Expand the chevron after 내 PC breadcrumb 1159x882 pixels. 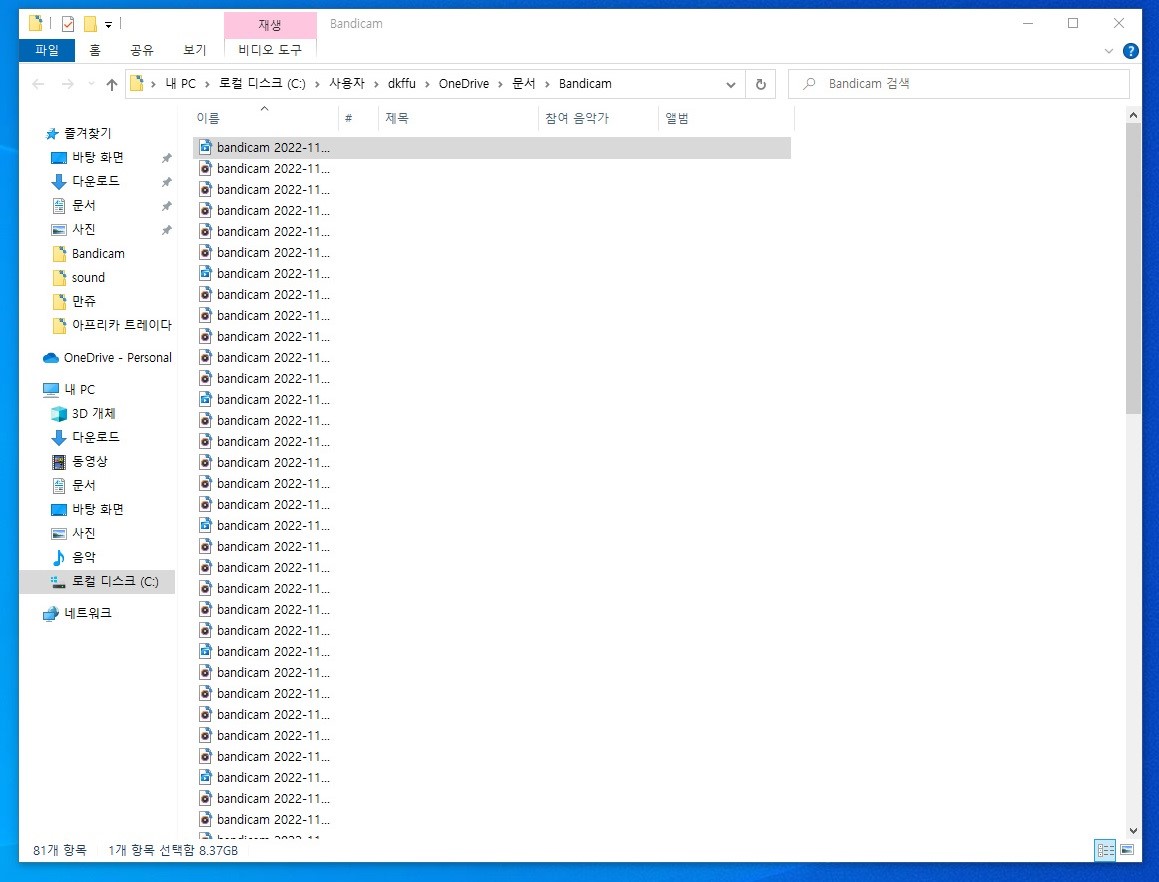click(x=208, y=84)
